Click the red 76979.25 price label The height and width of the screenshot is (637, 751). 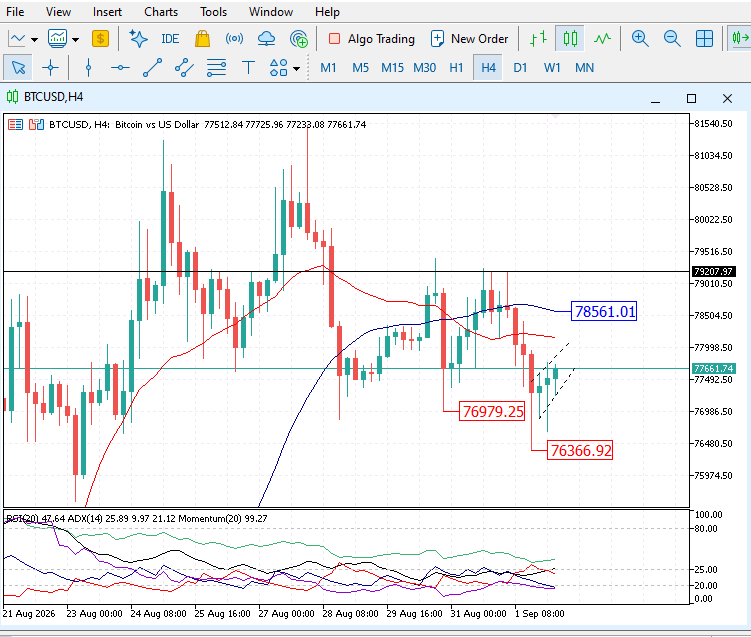[x=492, y=411]
